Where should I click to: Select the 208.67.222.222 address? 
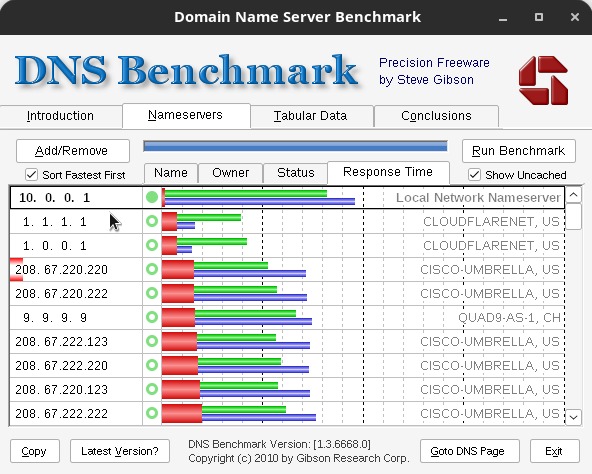click(x=62, y=414)
